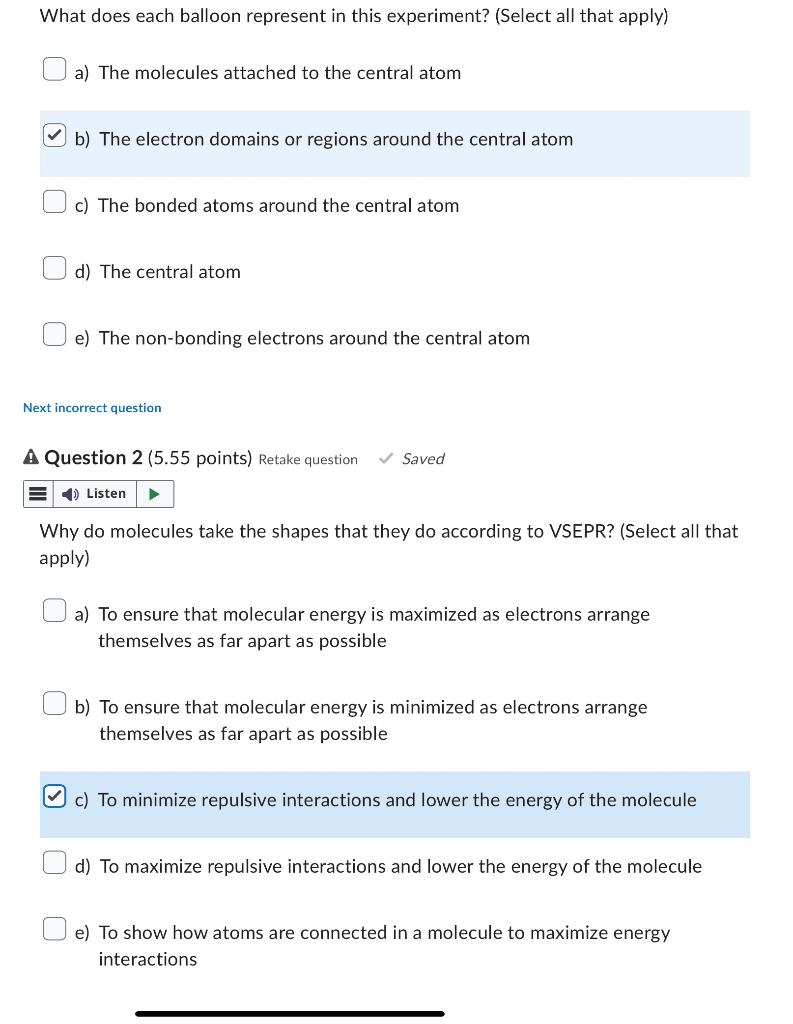This screenshot has height=1024, width=793.
Task: Tick option e about atoms connected
Action: click(54, 929)
